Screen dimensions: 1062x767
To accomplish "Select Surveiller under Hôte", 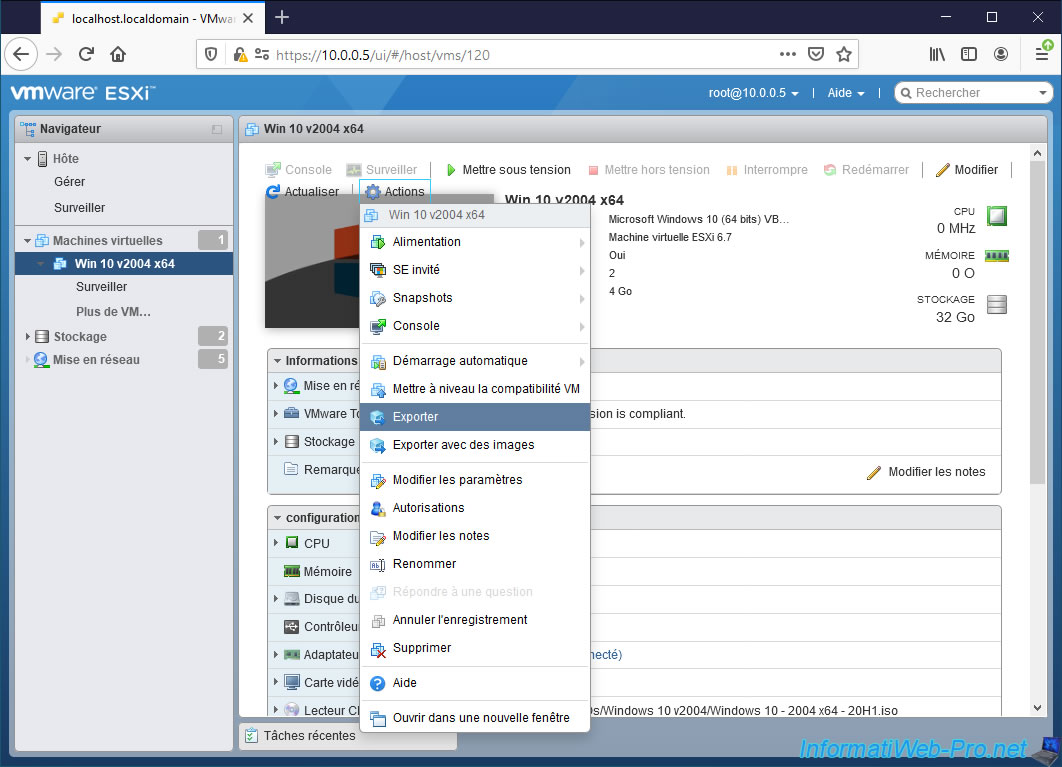I will point(79,208).
